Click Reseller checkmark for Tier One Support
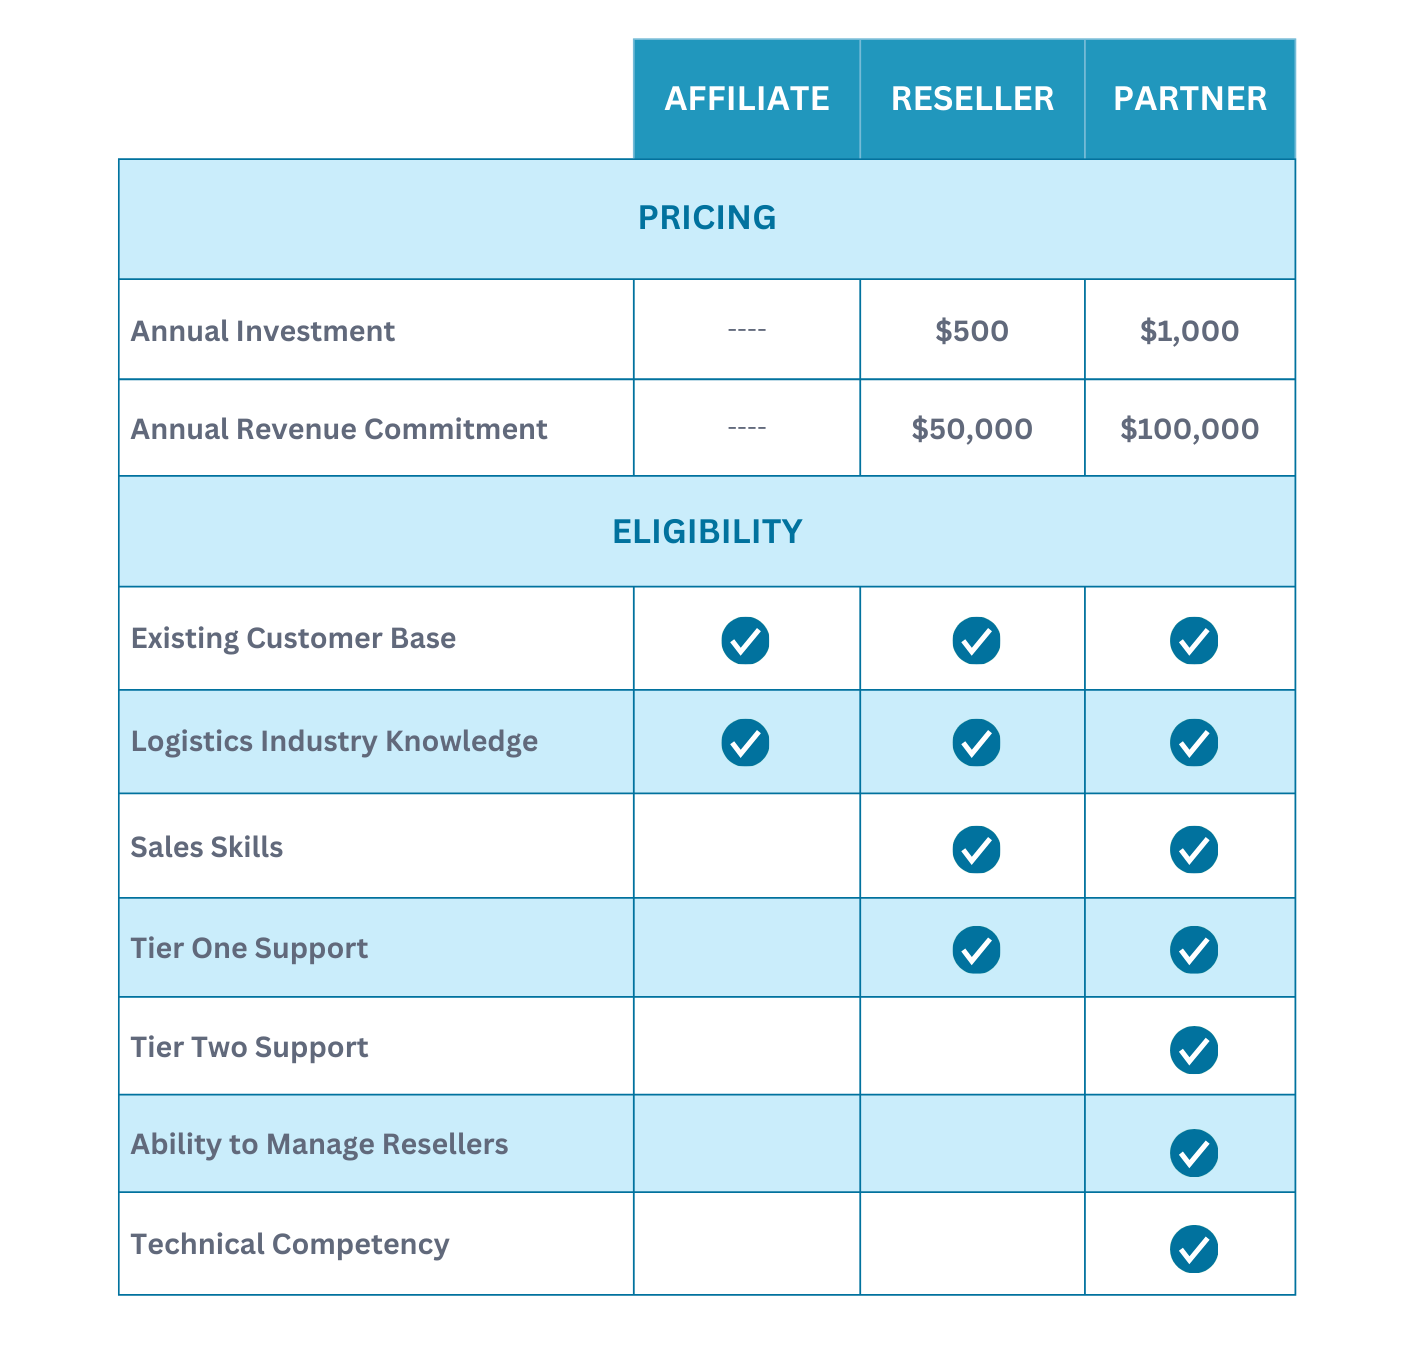This screenshot has height=1350, width=1414. [x=976, y=949]
